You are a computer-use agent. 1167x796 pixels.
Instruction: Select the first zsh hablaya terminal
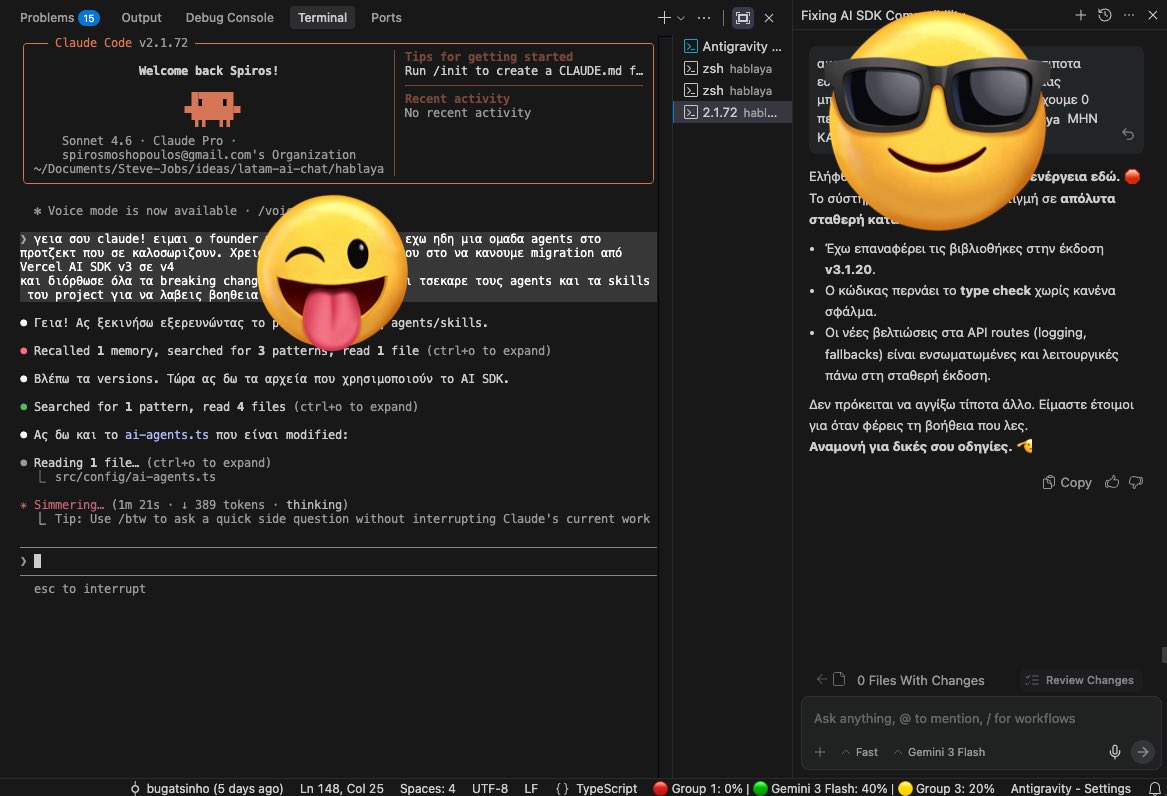(733, 68)
